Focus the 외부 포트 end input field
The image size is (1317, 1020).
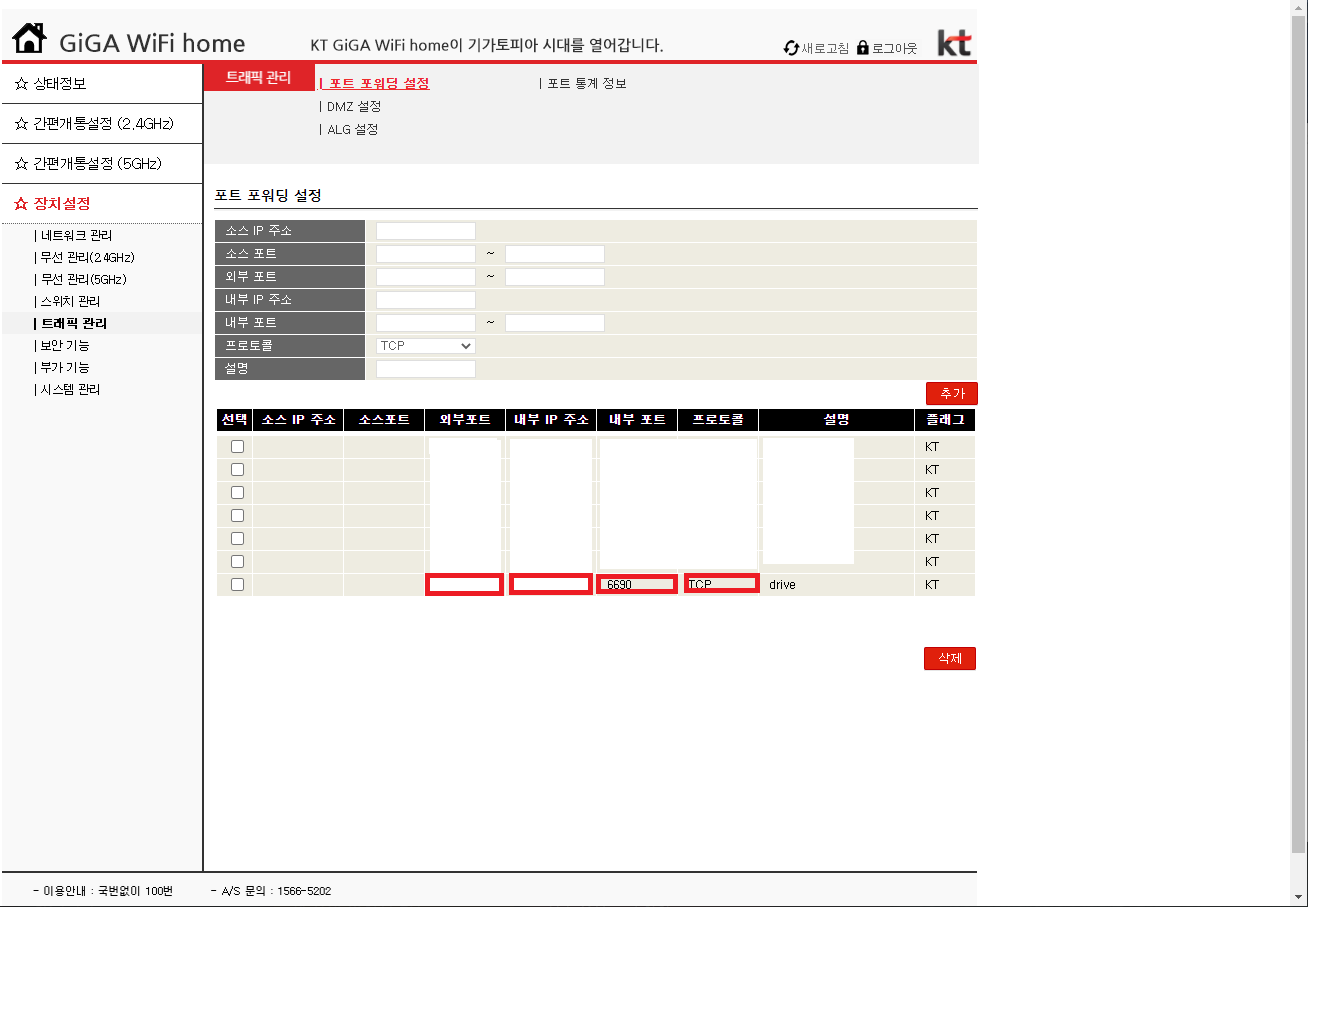tap(554, 277)
